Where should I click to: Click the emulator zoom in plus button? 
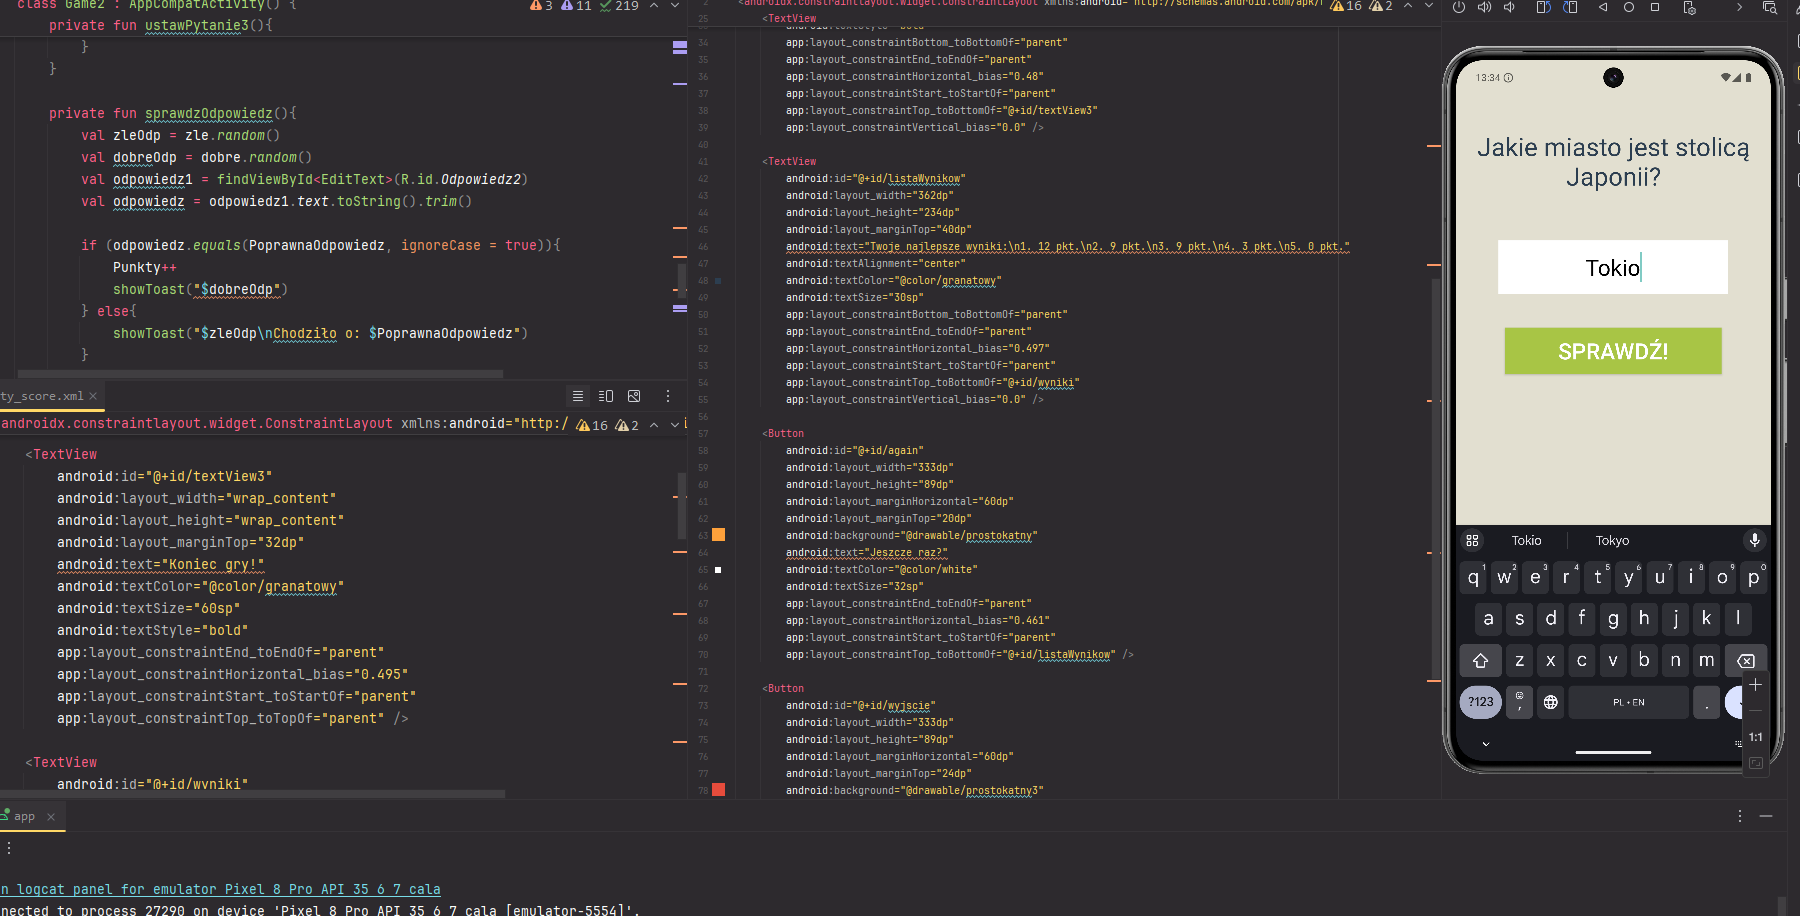coord(1755,685)
